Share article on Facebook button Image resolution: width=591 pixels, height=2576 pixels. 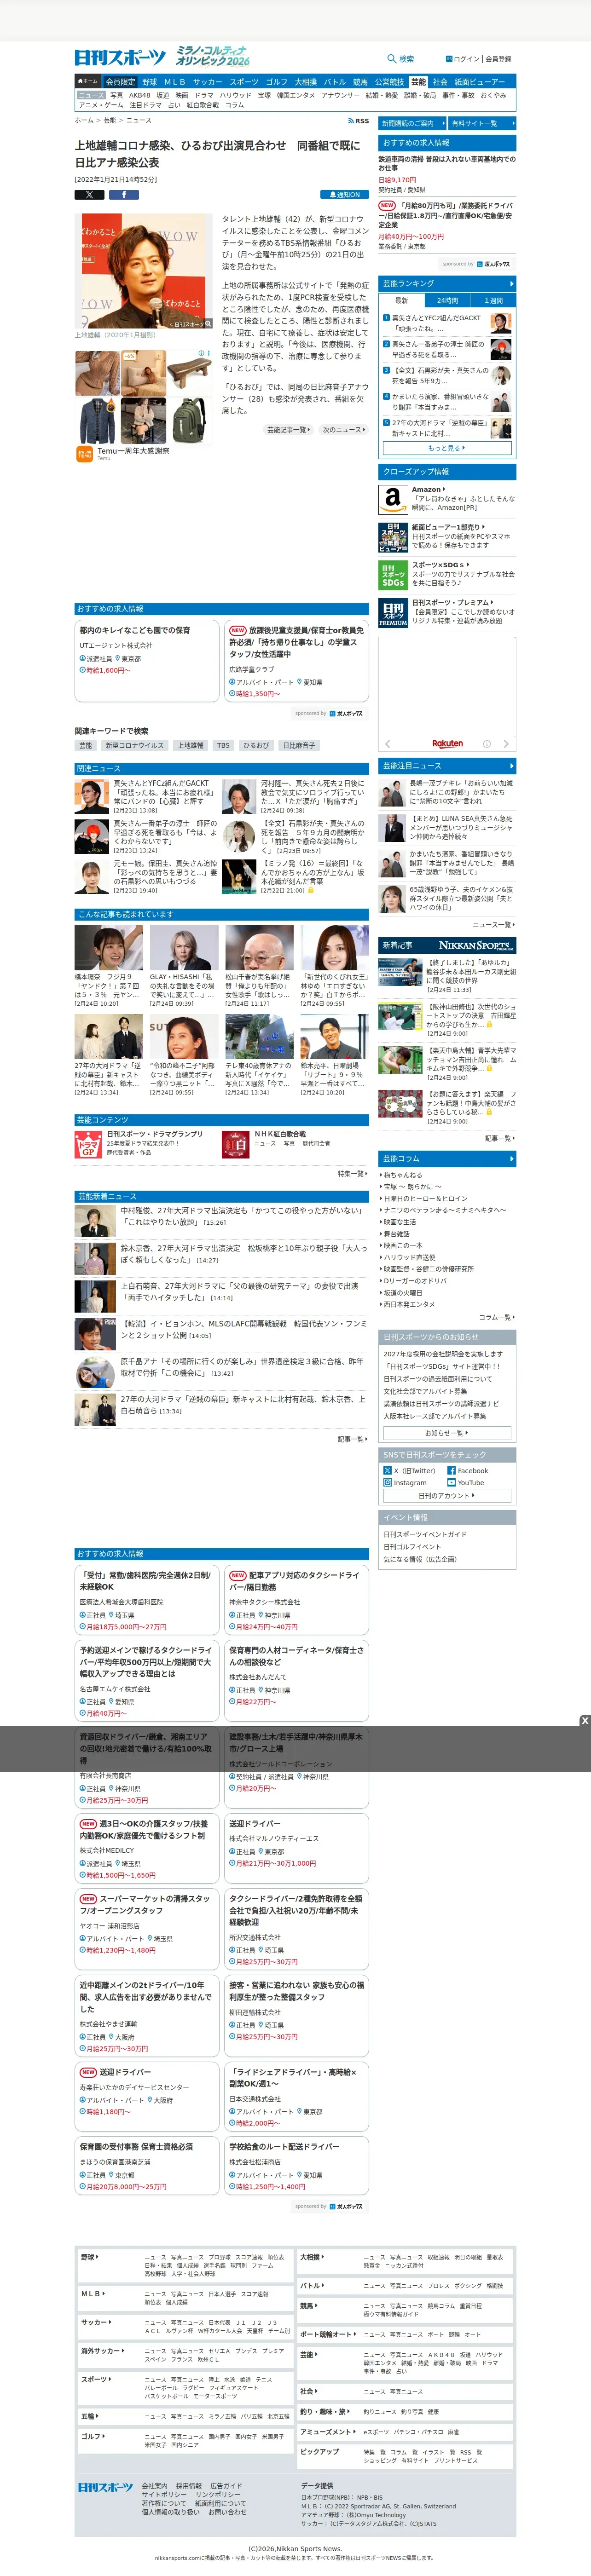pos(123,195)
